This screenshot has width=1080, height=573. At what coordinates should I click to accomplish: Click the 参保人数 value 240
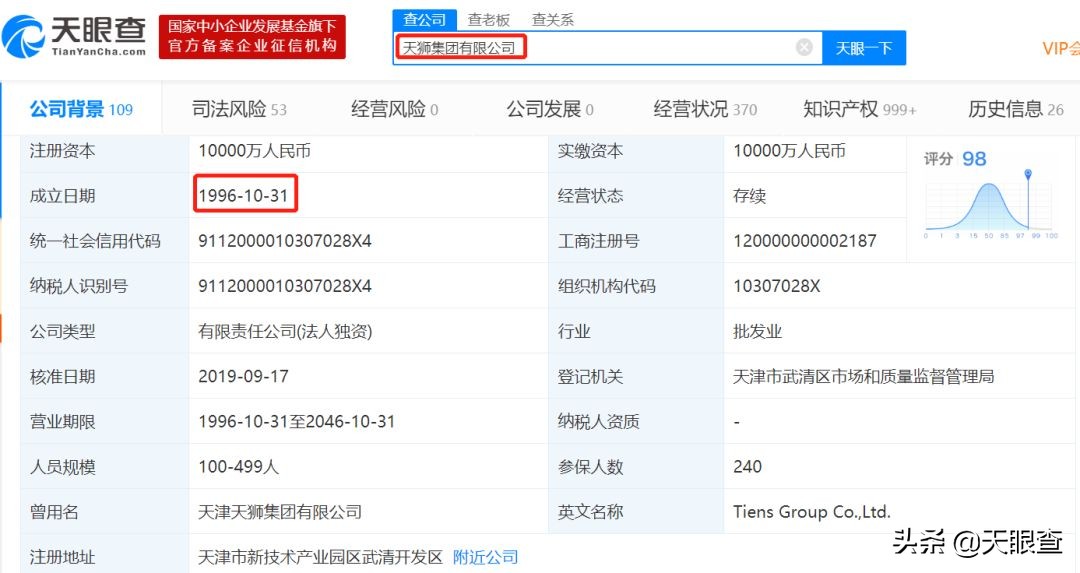(x=747, y=466)
